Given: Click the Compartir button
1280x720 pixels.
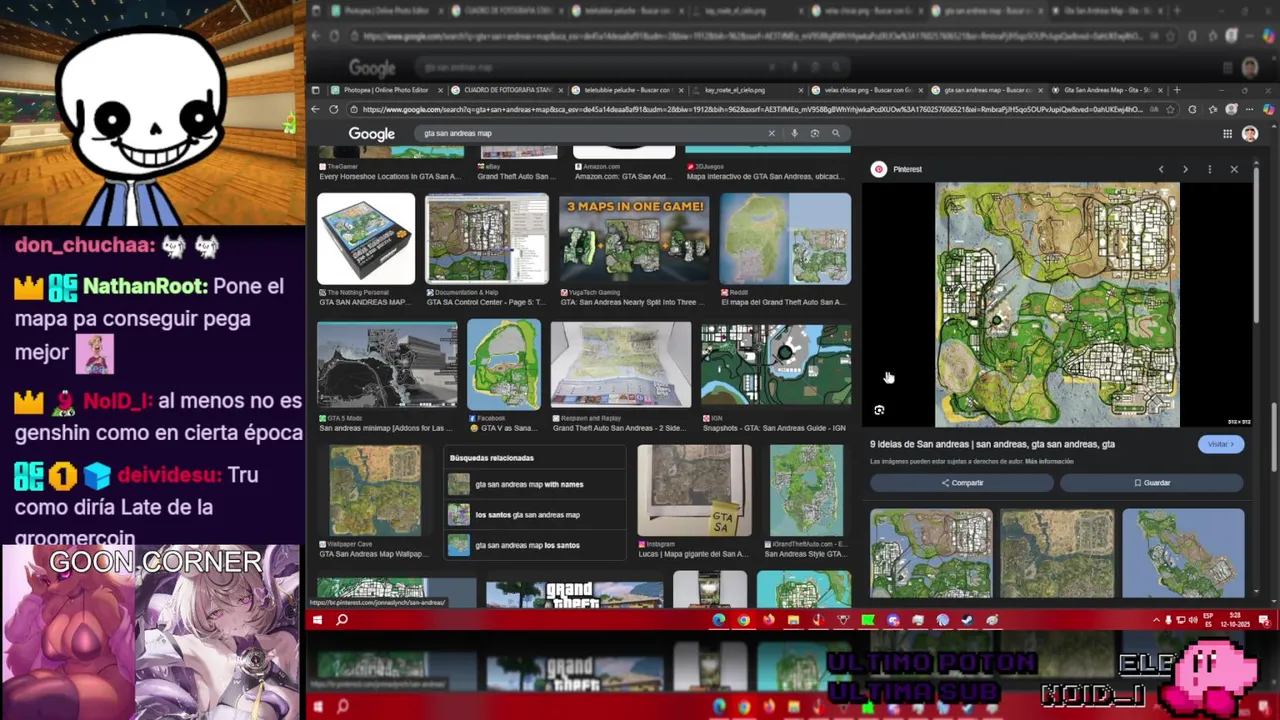Looking at the screenshot, I should pos(962,483).
